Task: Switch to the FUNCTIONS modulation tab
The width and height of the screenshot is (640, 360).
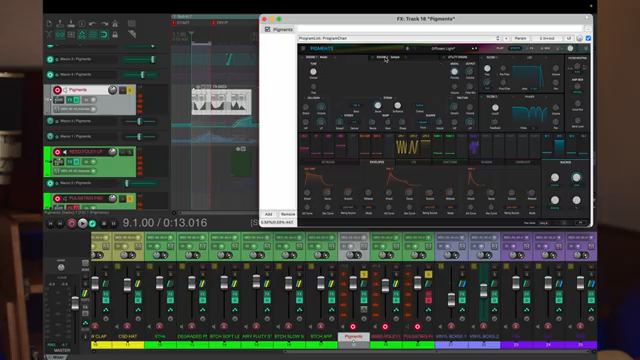Action: click(x=450, y=162)
